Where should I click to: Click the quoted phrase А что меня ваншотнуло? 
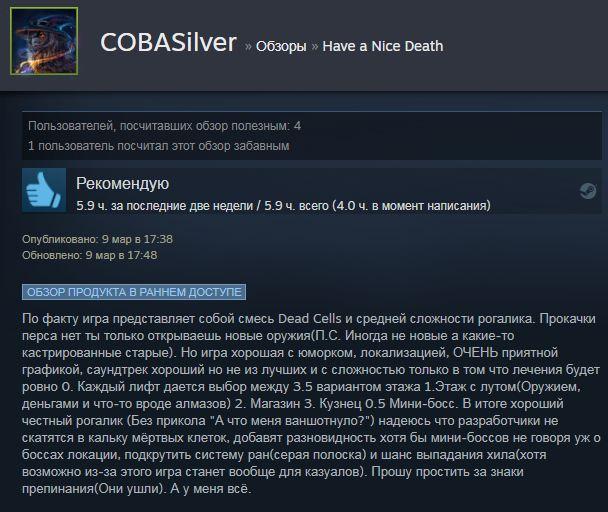click(x=289, y=421)
